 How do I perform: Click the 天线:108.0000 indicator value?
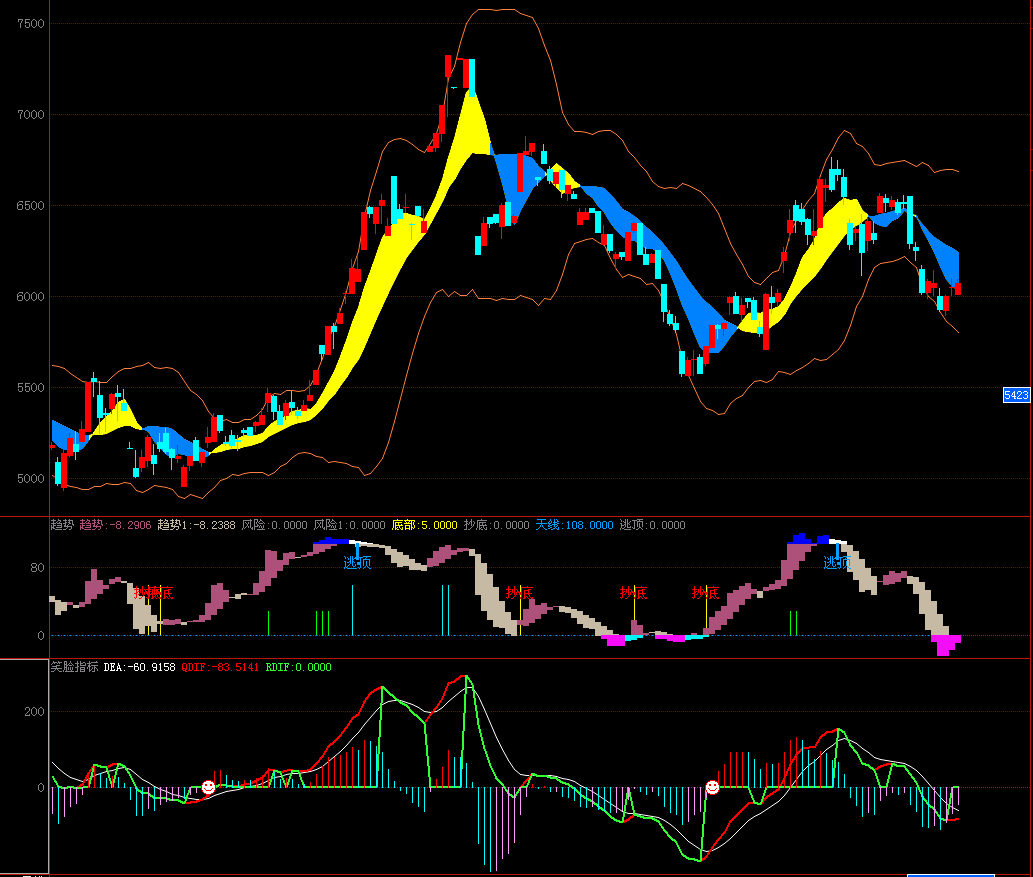point(574,525)
